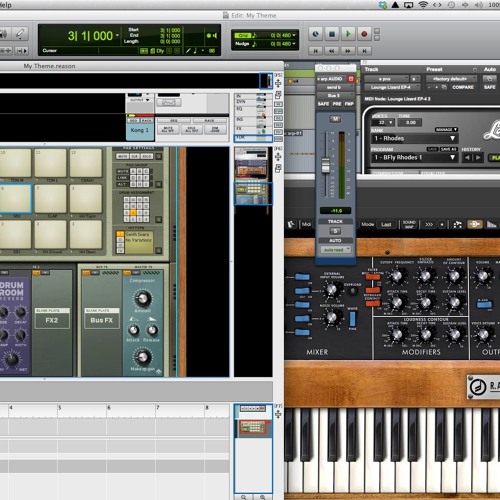Open the program '1 - BFly Rhodes 1' dropdown
The width and height of the screenshot is (500, 500).
click(415, 157)
